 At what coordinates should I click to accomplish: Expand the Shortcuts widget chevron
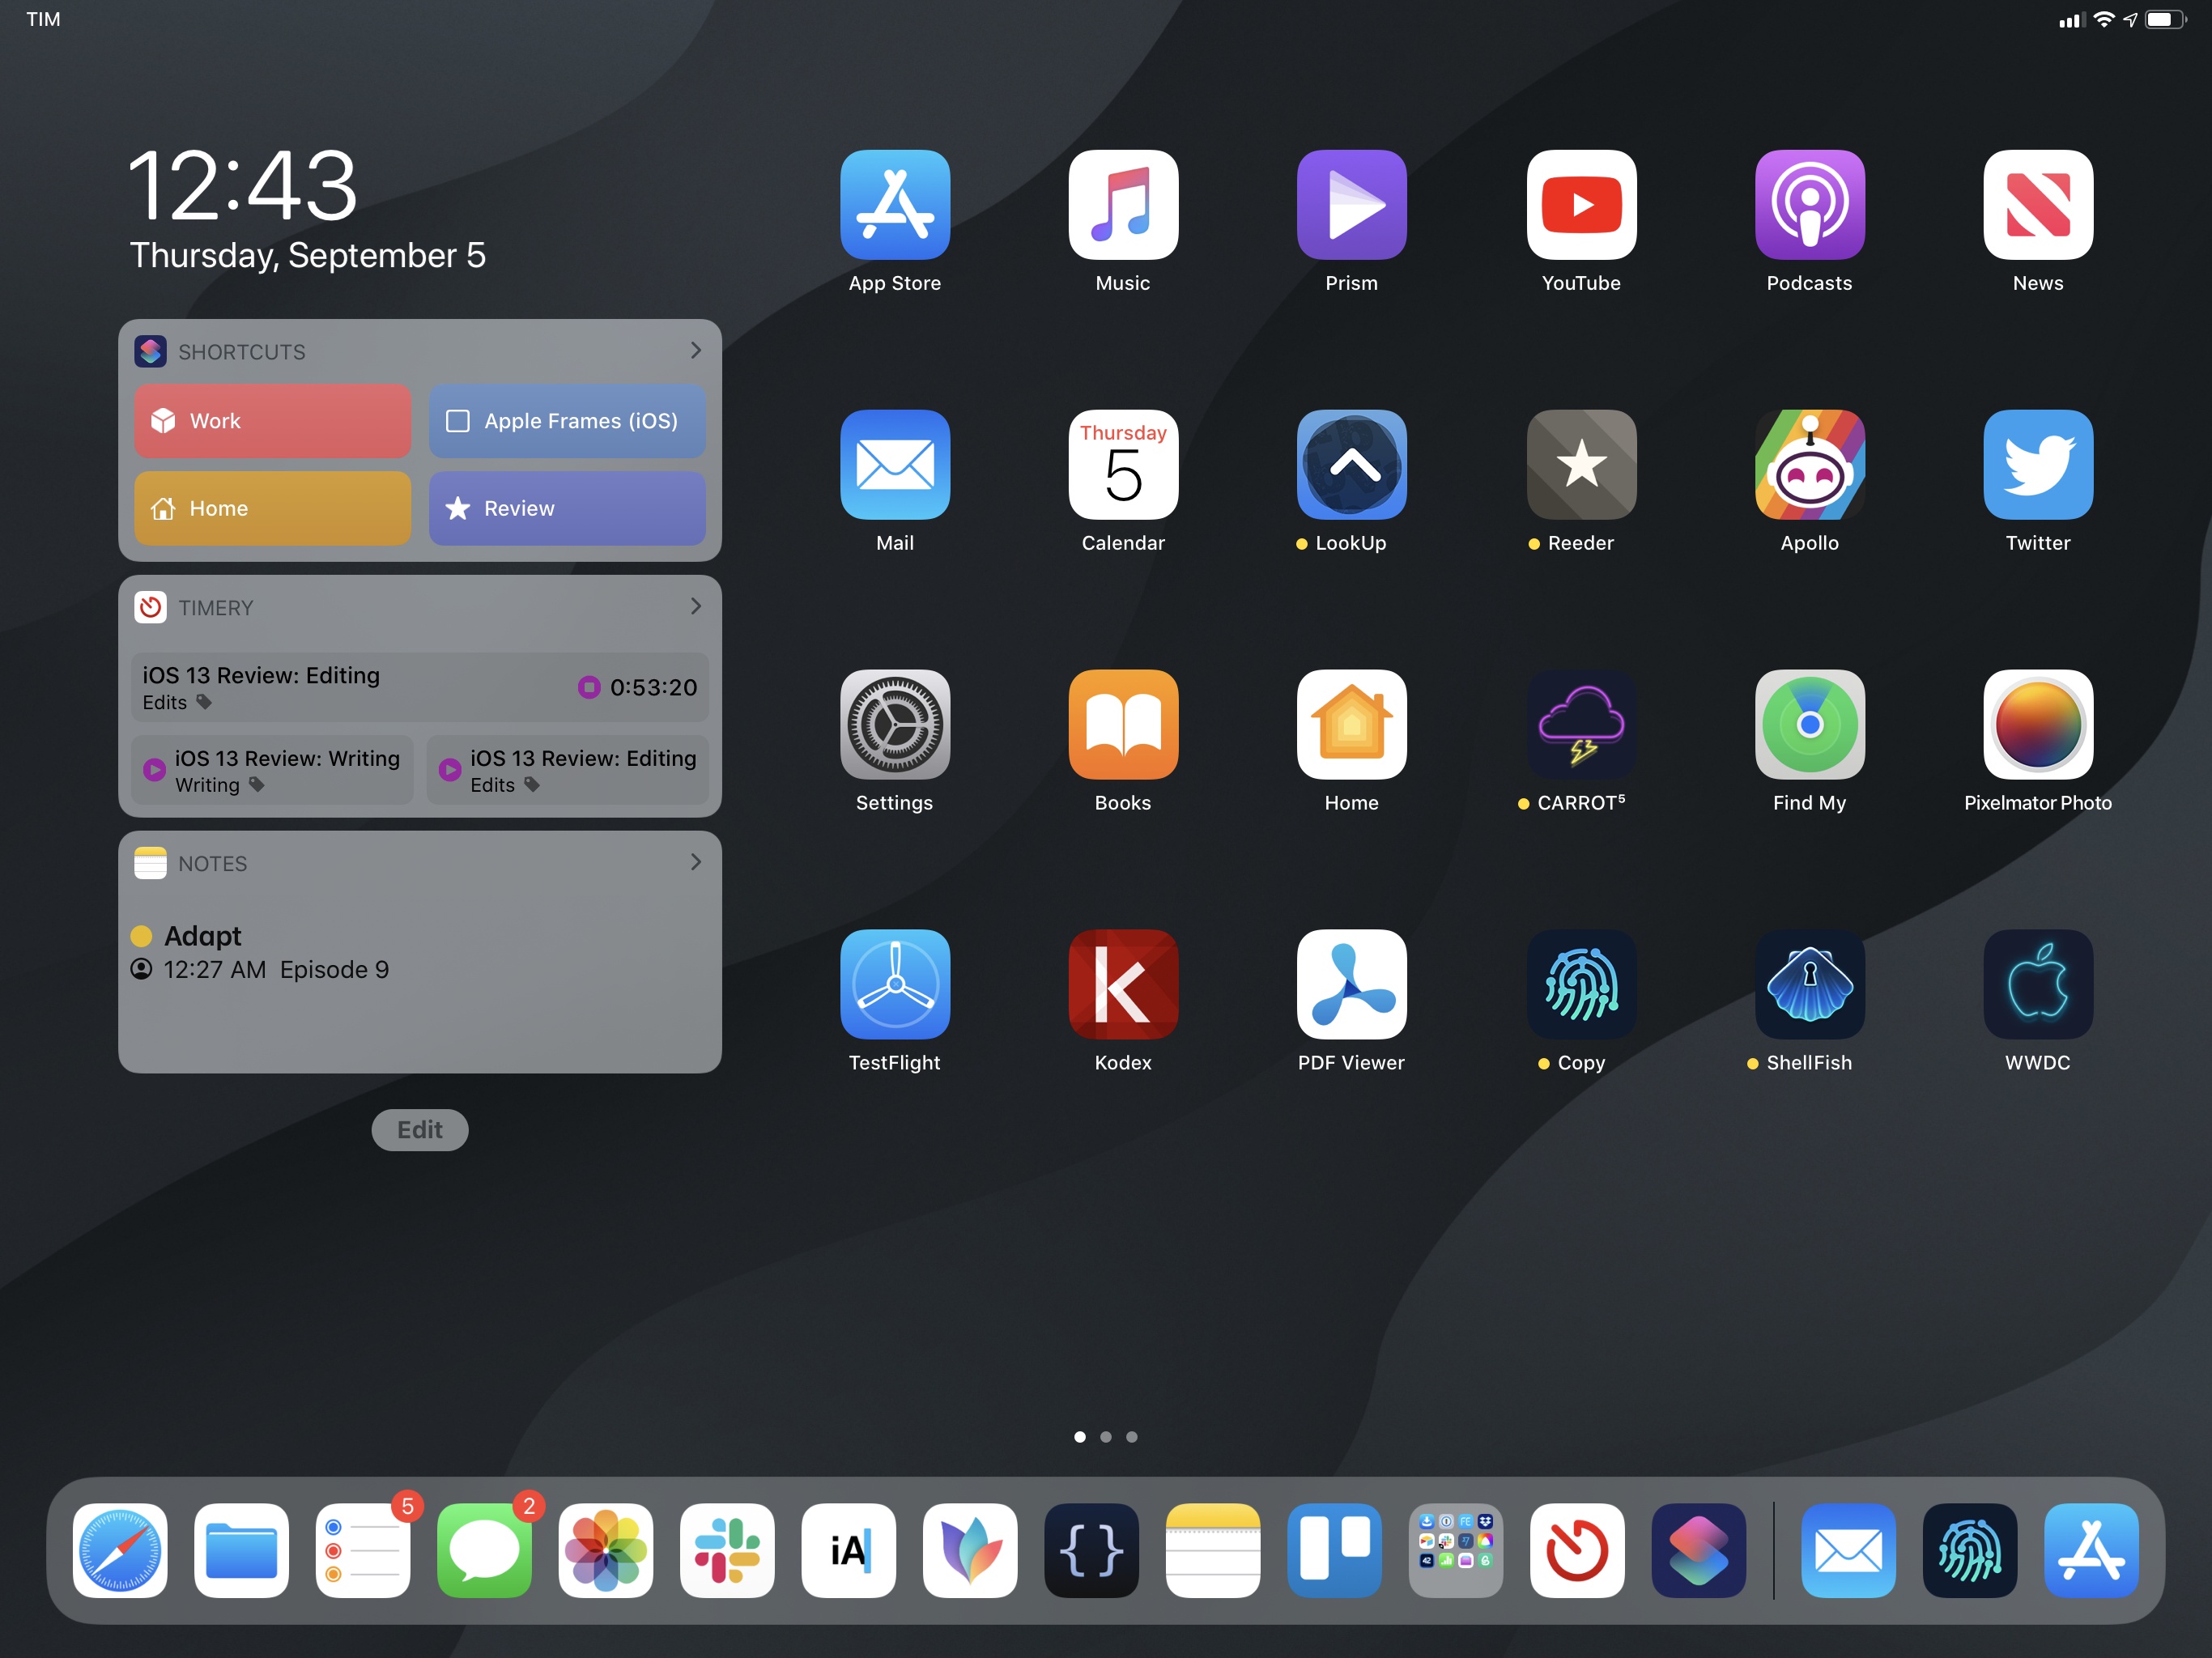[x=695, y=350]
